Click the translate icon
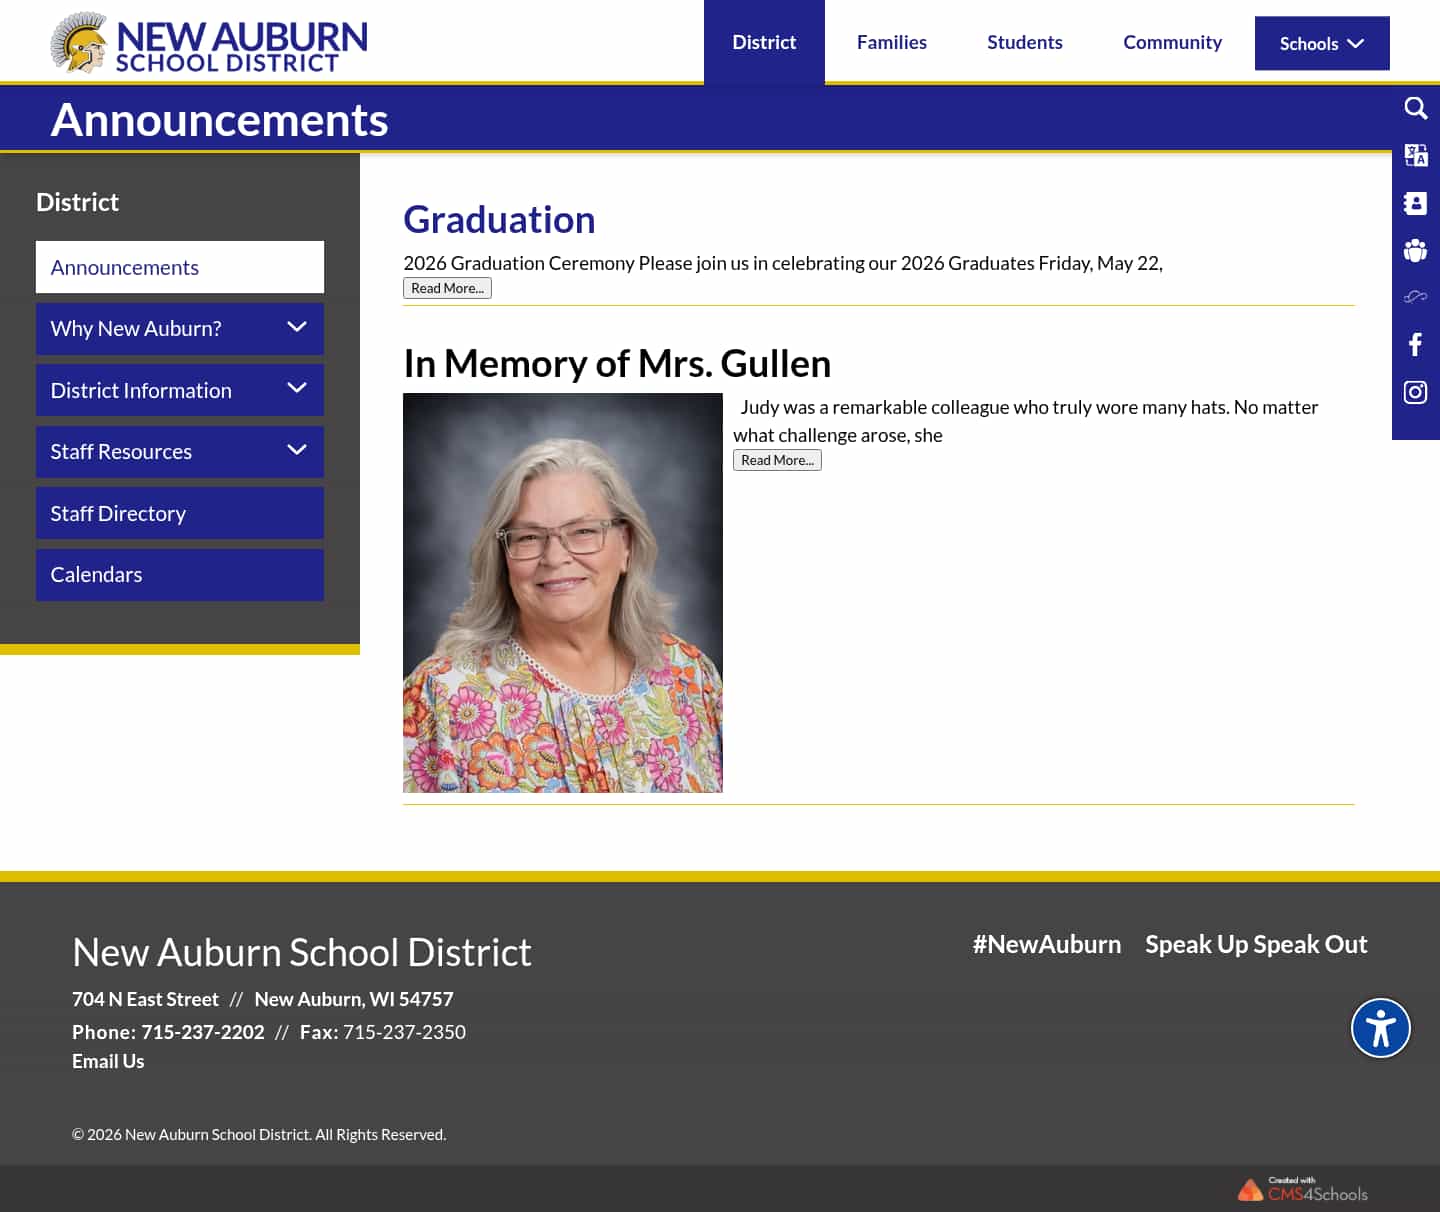 pos(1415,156)
